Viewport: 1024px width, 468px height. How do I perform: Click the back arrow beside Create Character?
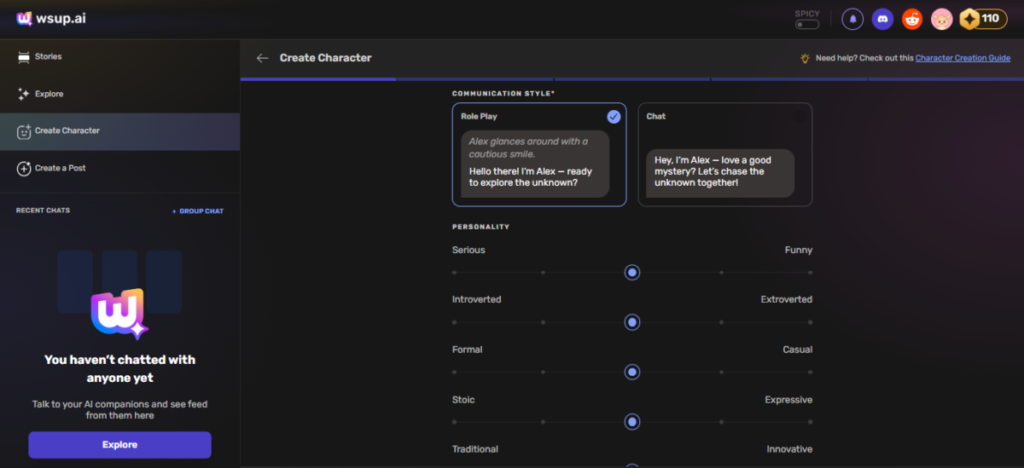click(x=262, y=58)
